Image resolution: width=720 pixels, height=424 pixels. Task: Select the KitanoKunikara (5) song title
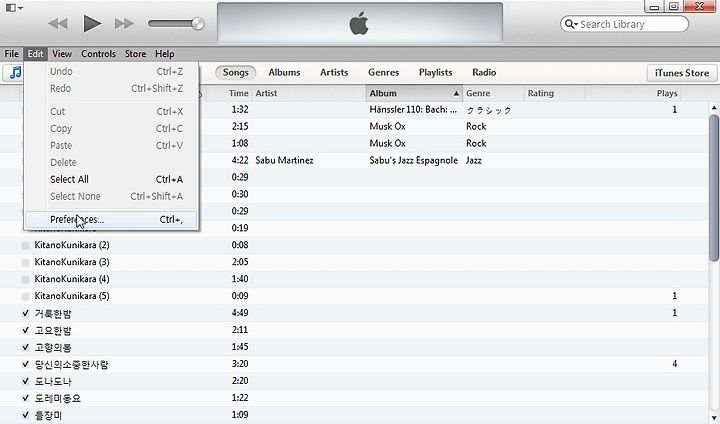coord(72,296)
